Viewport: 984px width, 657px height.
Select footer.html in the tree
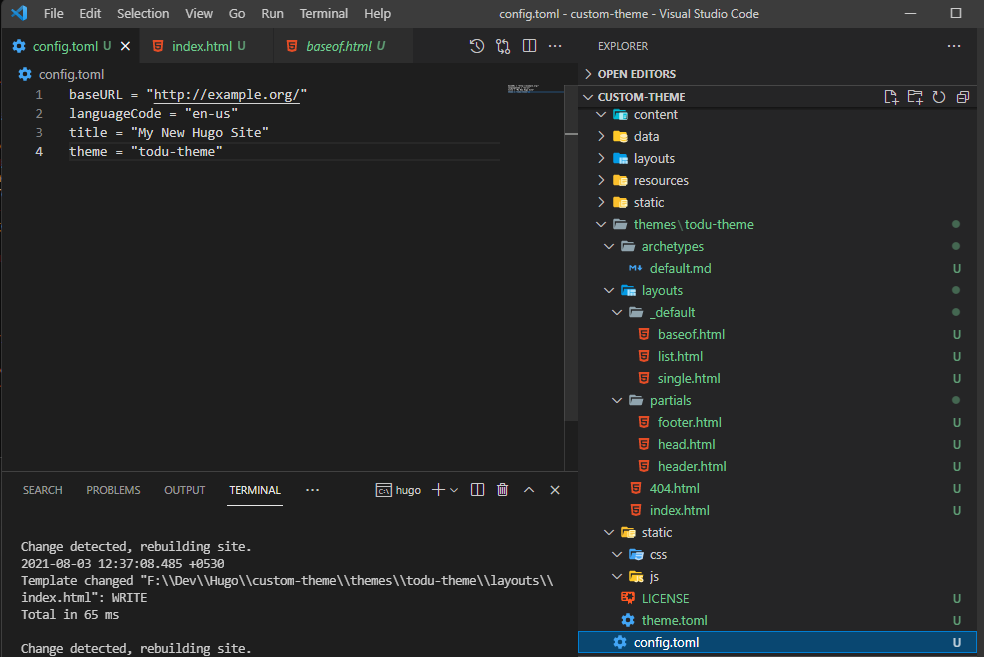(689, 422)
